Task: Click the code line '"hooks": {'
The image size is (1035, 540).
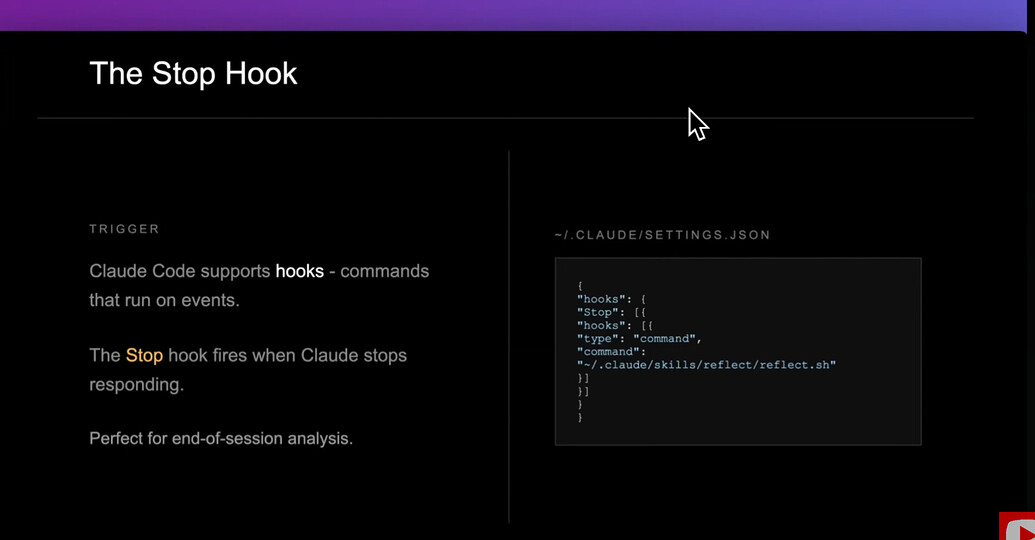Action: click(611, 299)
